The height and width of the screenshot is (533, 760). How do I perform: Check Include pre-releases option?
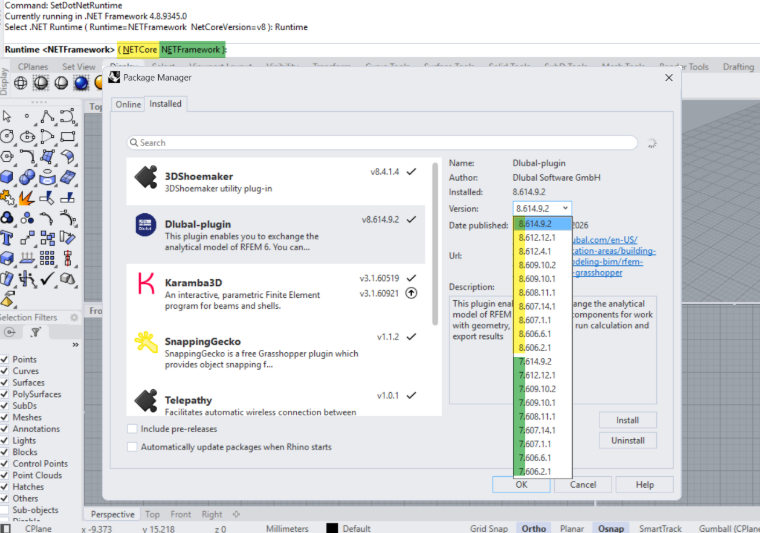[x=132, y=429]
